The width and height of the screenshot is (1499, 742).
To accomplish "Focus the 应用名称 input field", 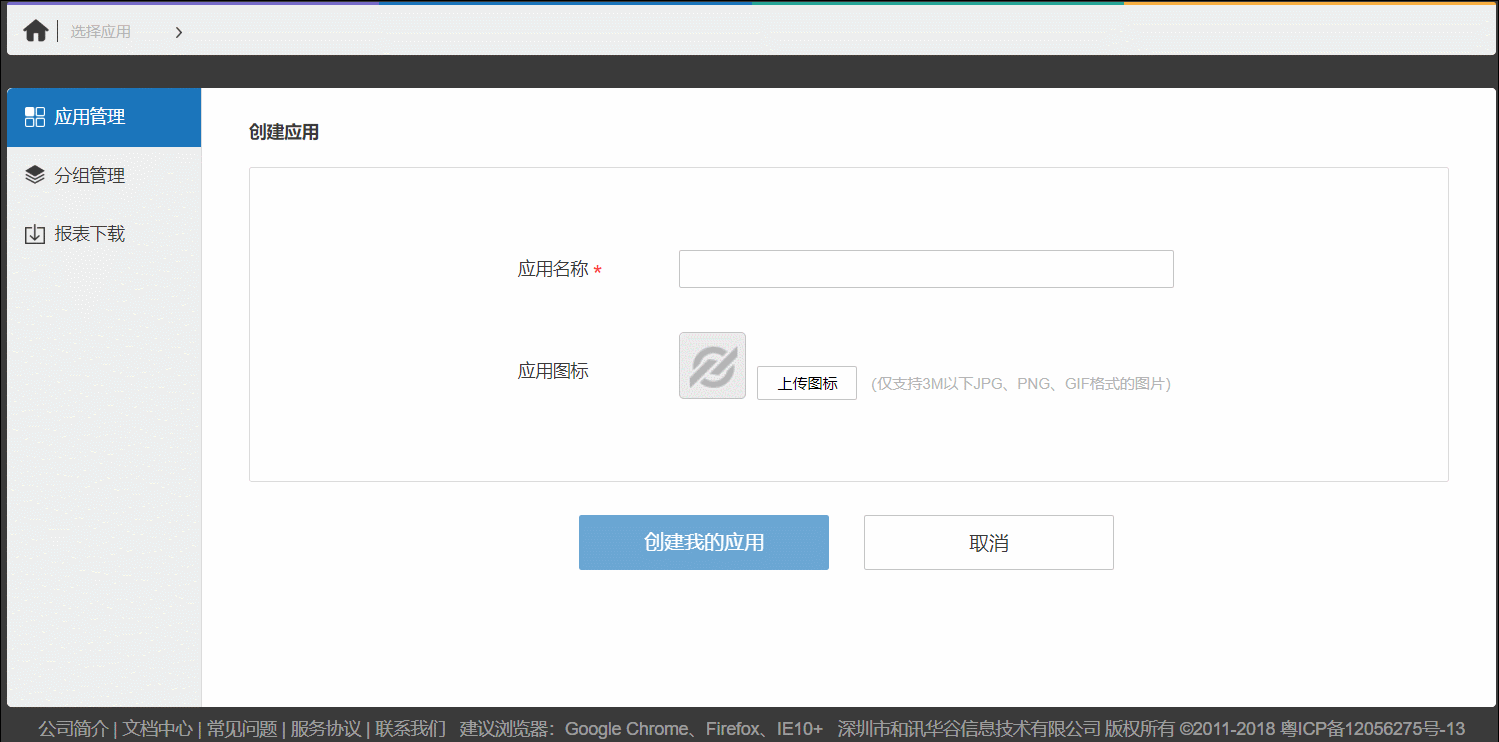I will pyautogui.click(x=926, y=269).
